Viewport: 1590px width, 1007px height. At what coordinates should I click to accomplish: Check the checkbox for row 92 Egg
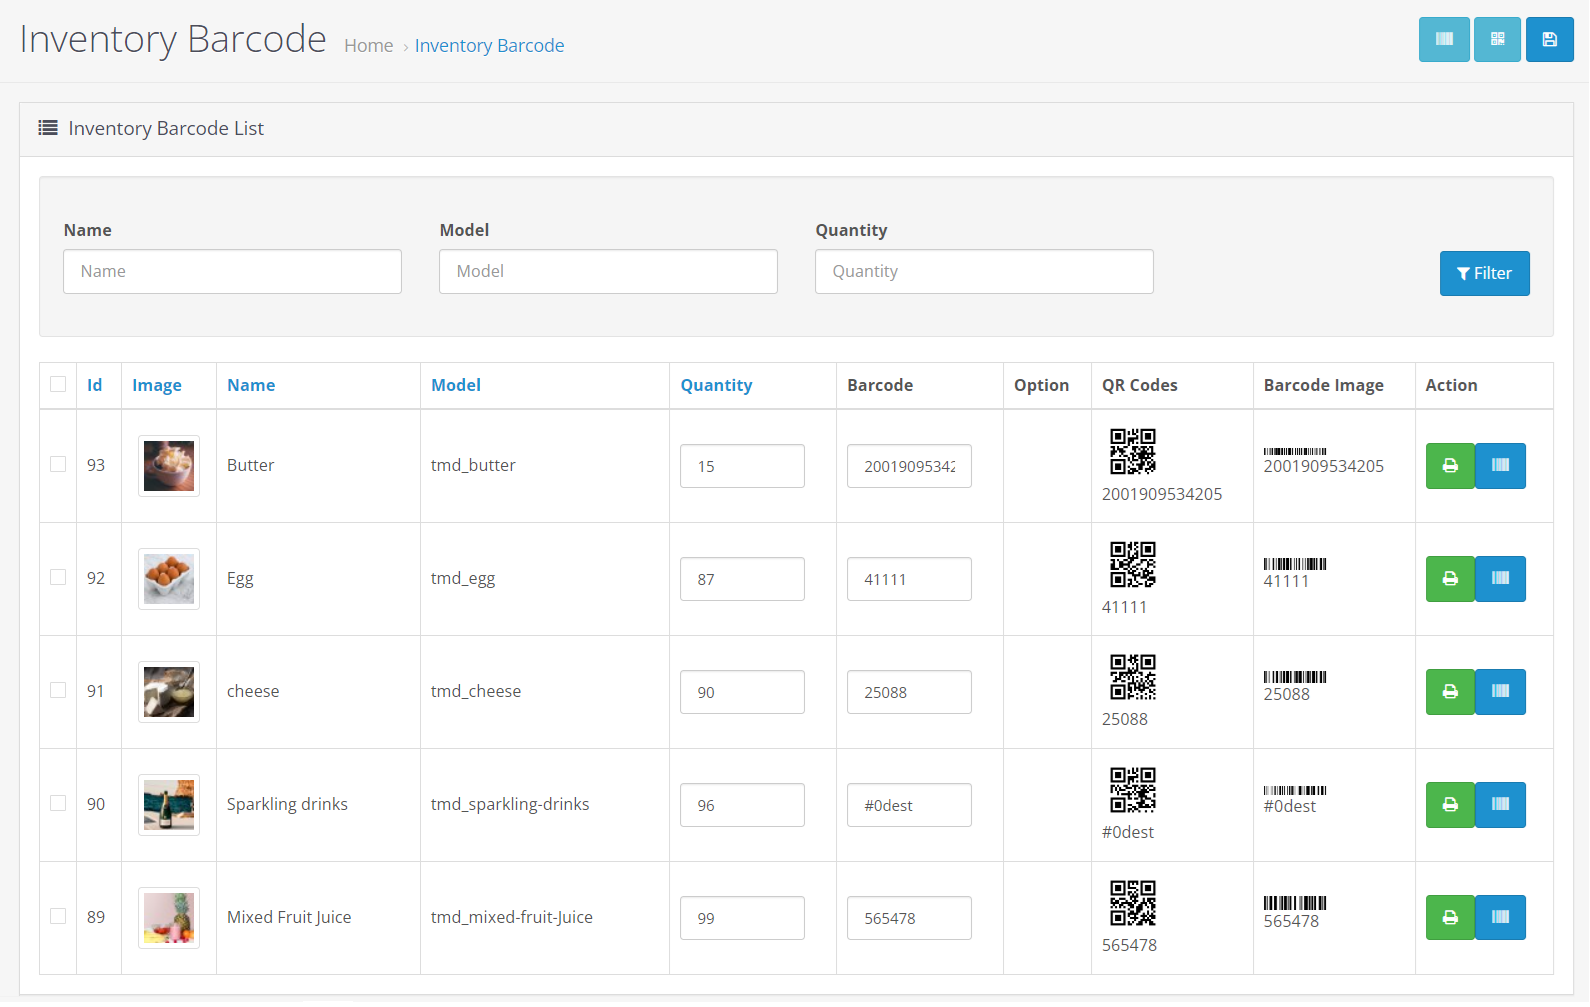click(x=58, y=577)
